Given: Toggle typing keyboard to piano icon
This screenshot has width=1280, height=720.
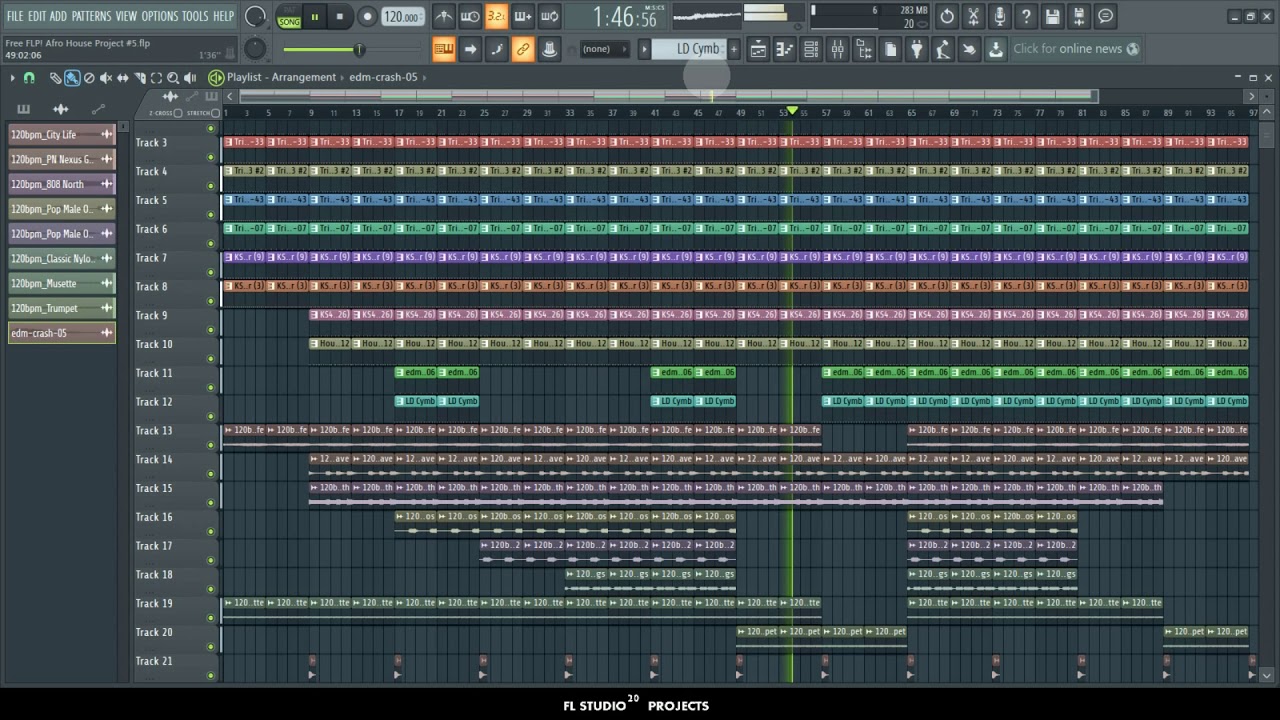Looking at the screenshot, I should tap(444, 49).
